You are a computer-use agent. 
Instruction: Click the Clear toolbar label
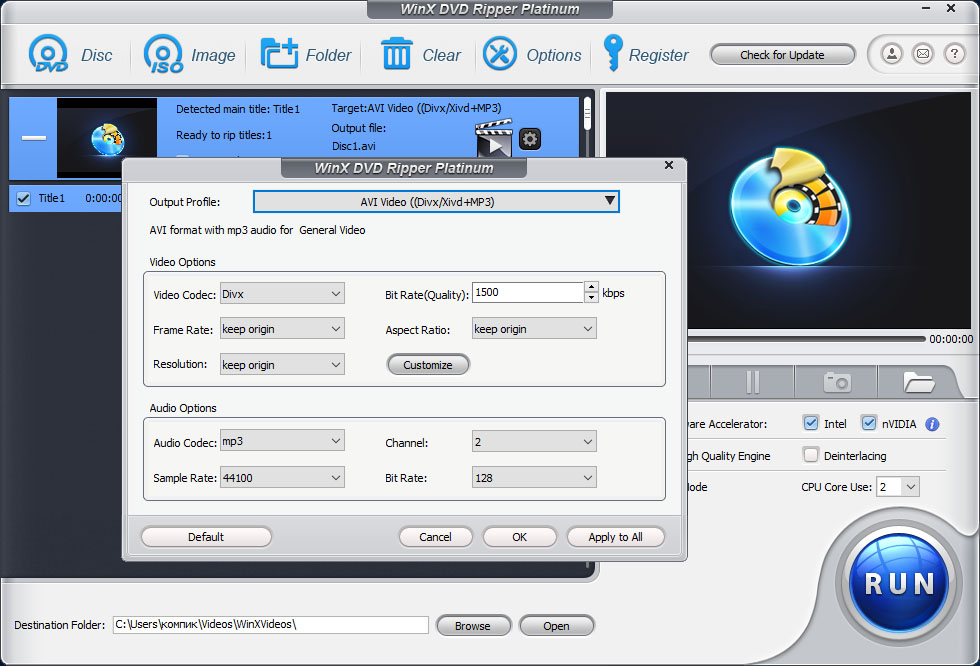point(441,55)
